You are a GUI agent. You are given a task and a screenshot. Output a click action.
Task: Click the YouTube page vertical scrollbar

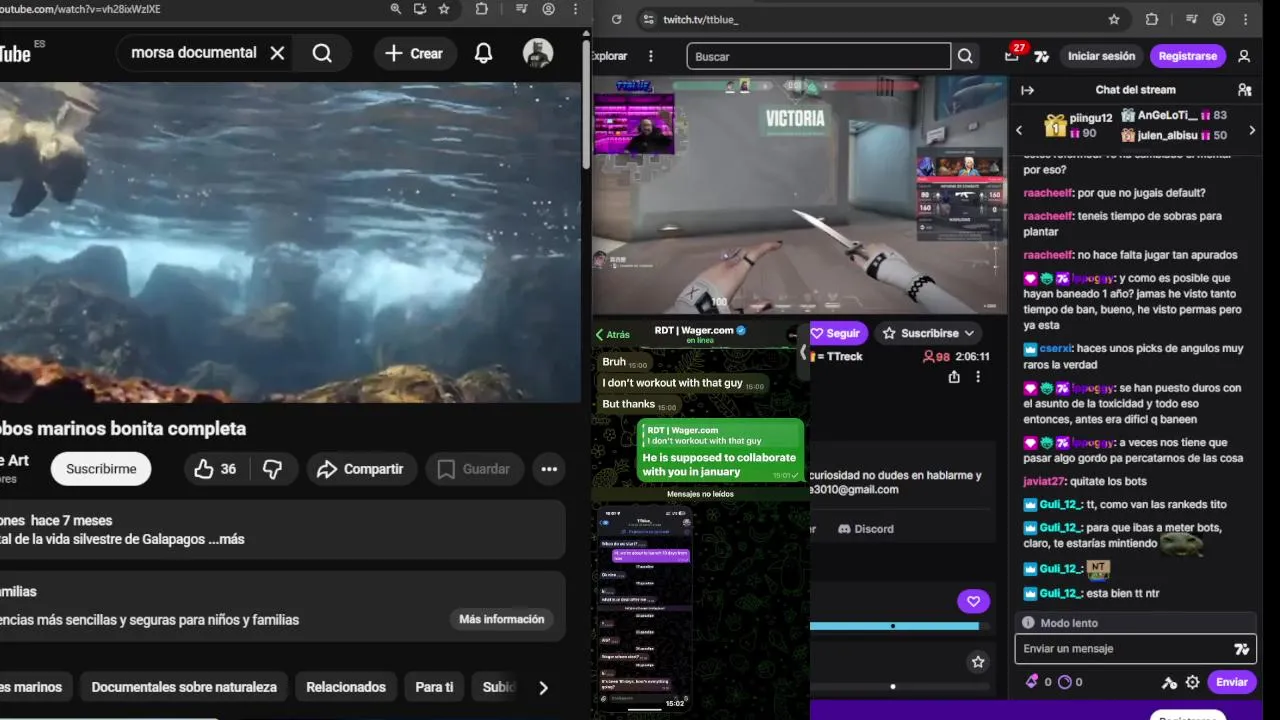(x=586, y=104)
